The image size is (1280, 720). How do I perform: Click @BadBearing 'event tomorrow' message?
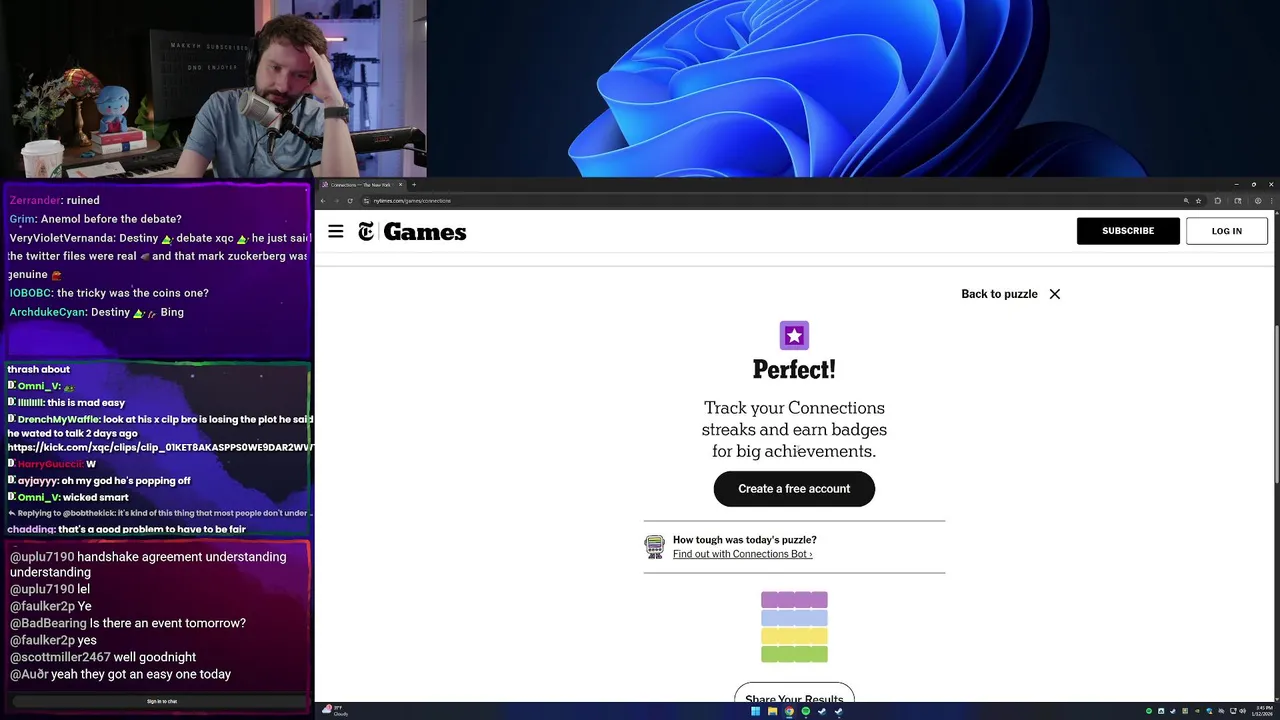tap(128, 623)
